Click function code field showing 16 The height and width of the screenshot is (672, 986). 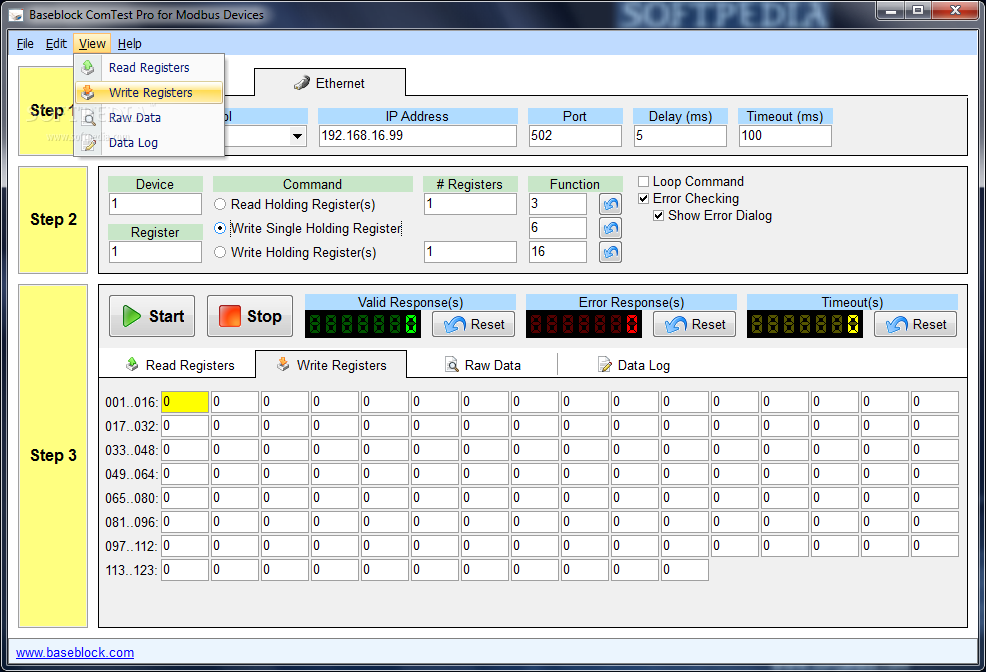point(558,252)
